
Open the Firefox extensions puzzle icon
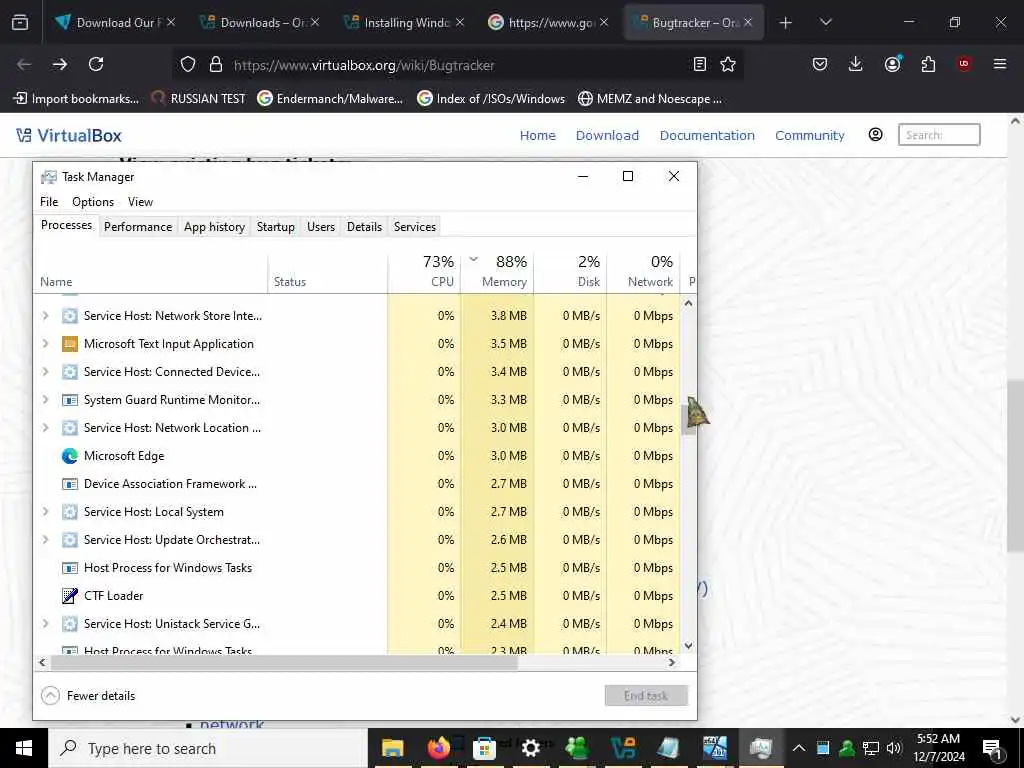tap(928, 64)
